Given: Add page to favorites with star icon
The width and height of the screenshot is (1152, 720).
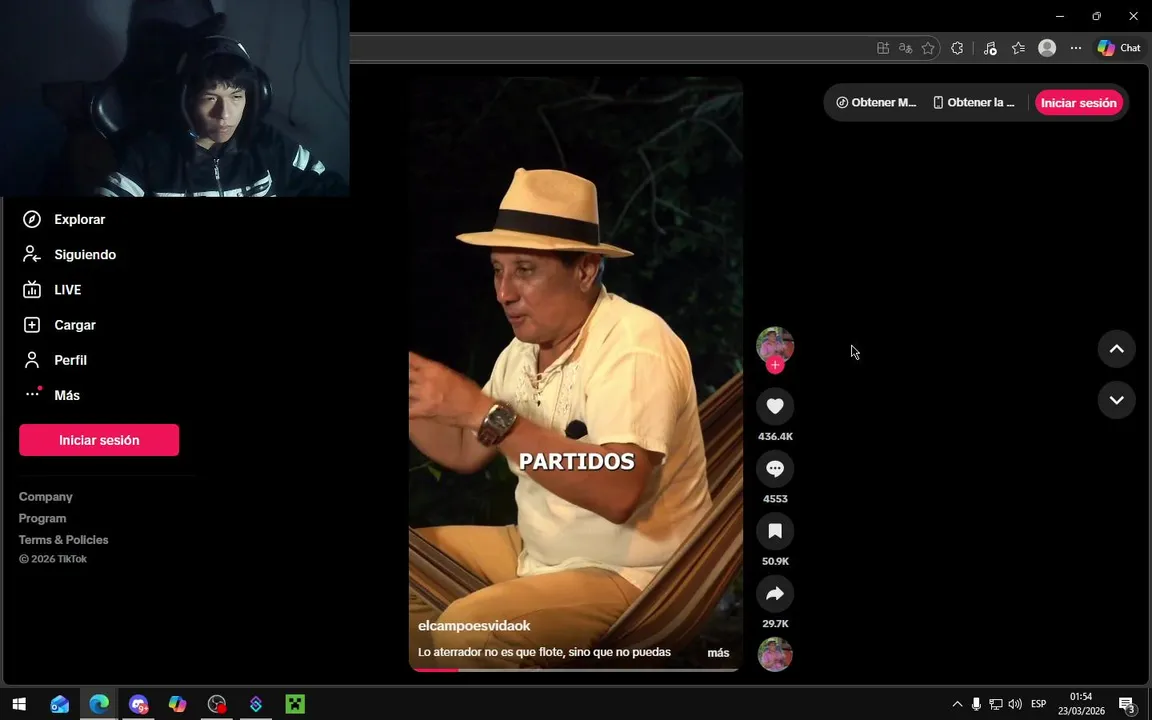Looking at the screenshot, I should coord(928,48).
